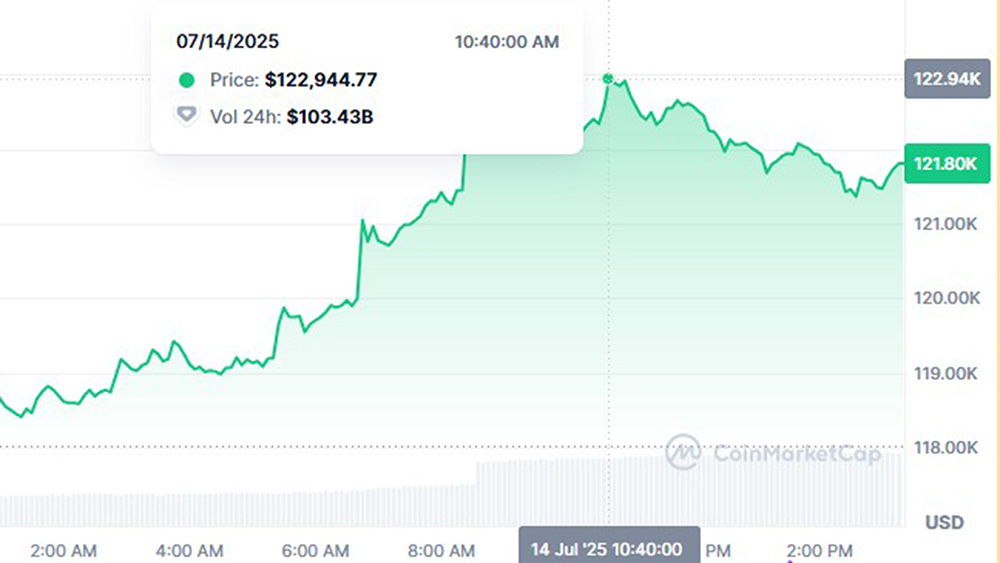Click the 118.00K price axis label
This screenshot has width=1000, height=563.
946,448
